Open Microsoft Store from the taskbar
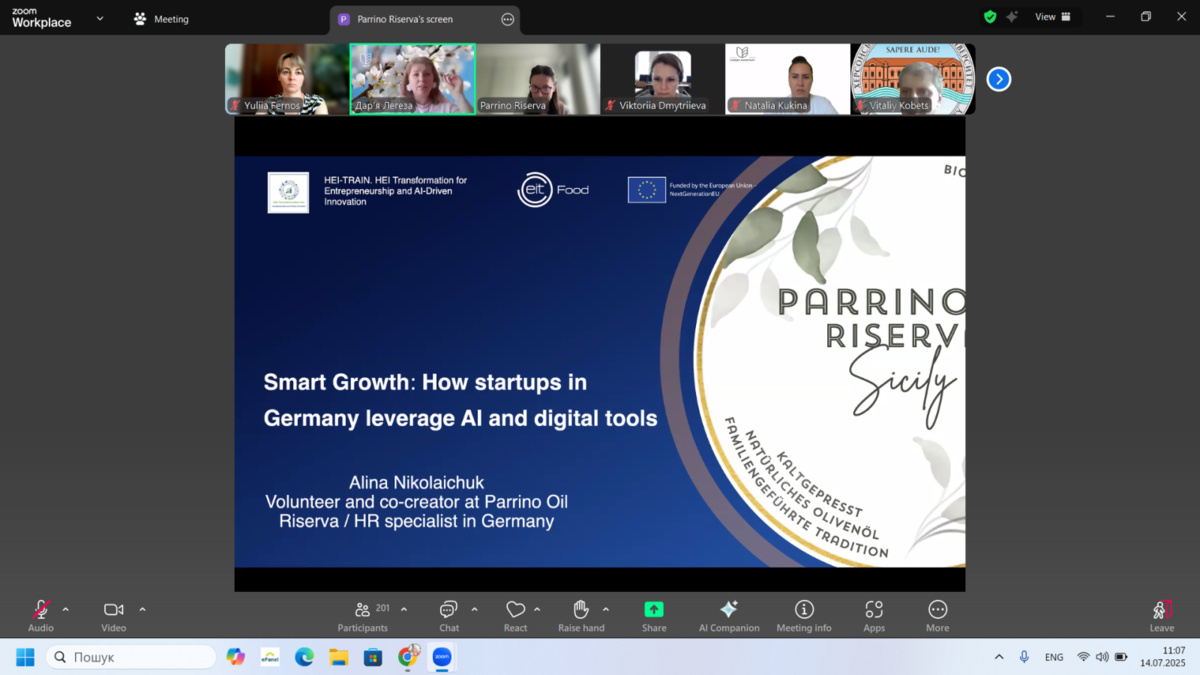Image resolution: width=1200 pixels, height=675 pixels. (373, 657)
